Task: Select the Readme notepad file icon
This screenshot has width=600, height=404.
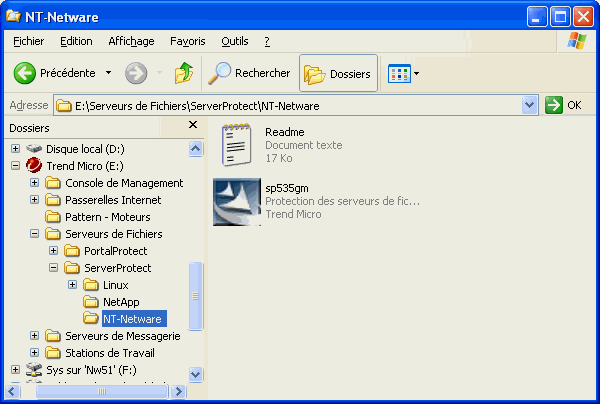Action: [x=236, y=144]
